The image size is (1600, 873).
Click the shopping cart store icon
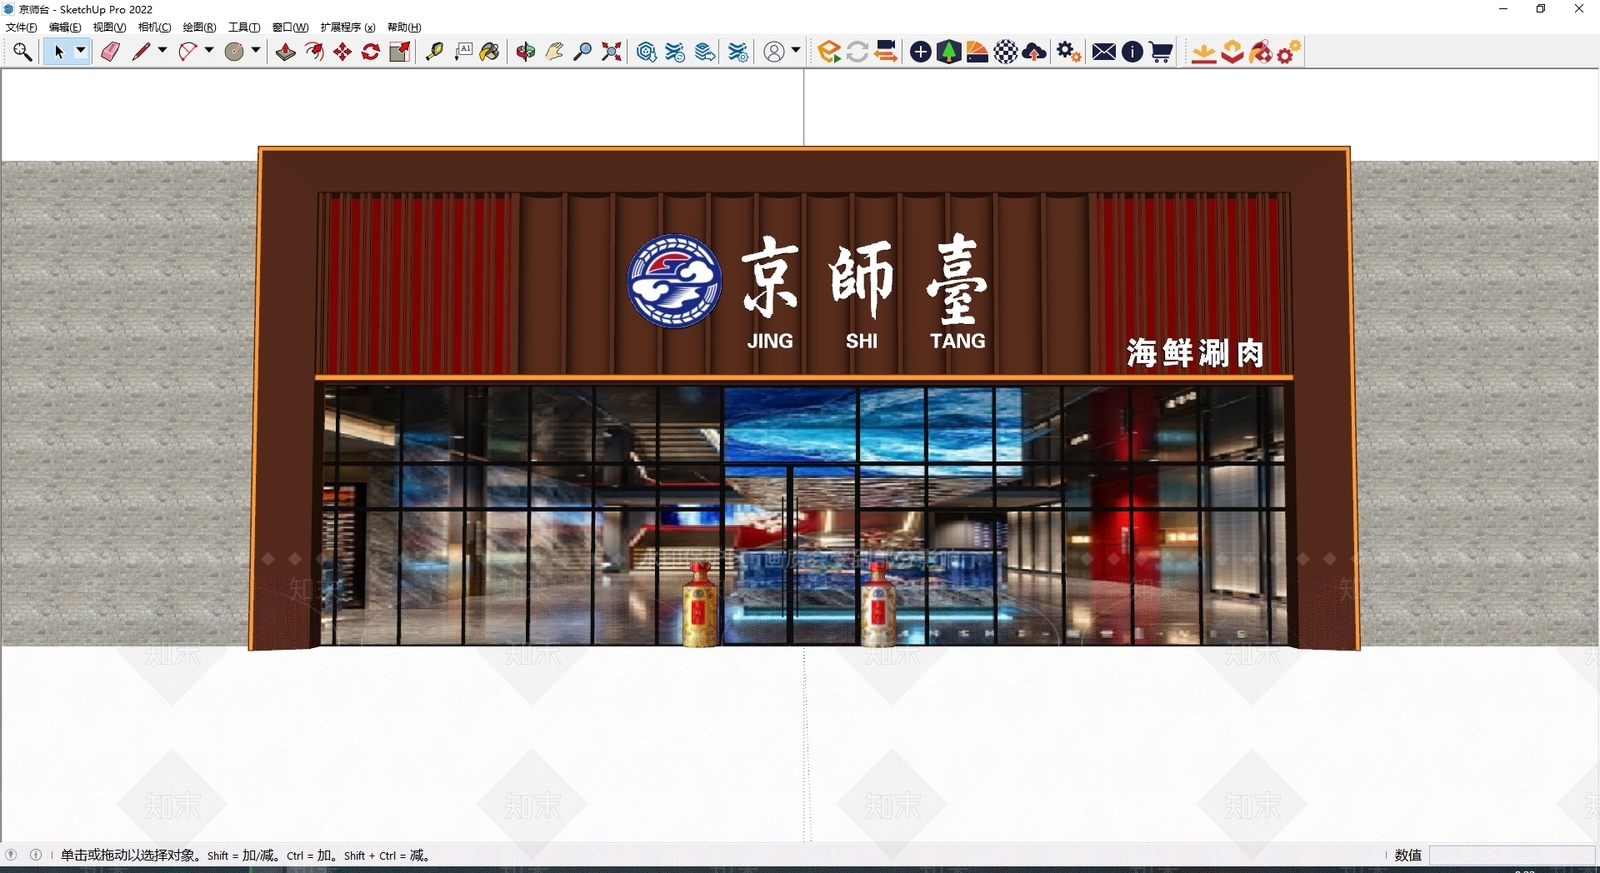[1161, 52]
